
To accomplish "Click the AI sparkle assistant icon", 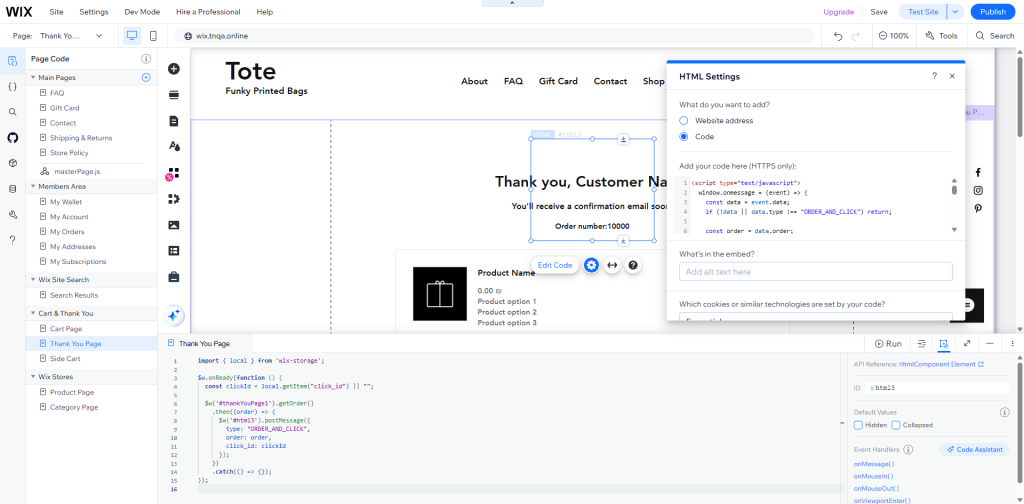I will [174, 314].
